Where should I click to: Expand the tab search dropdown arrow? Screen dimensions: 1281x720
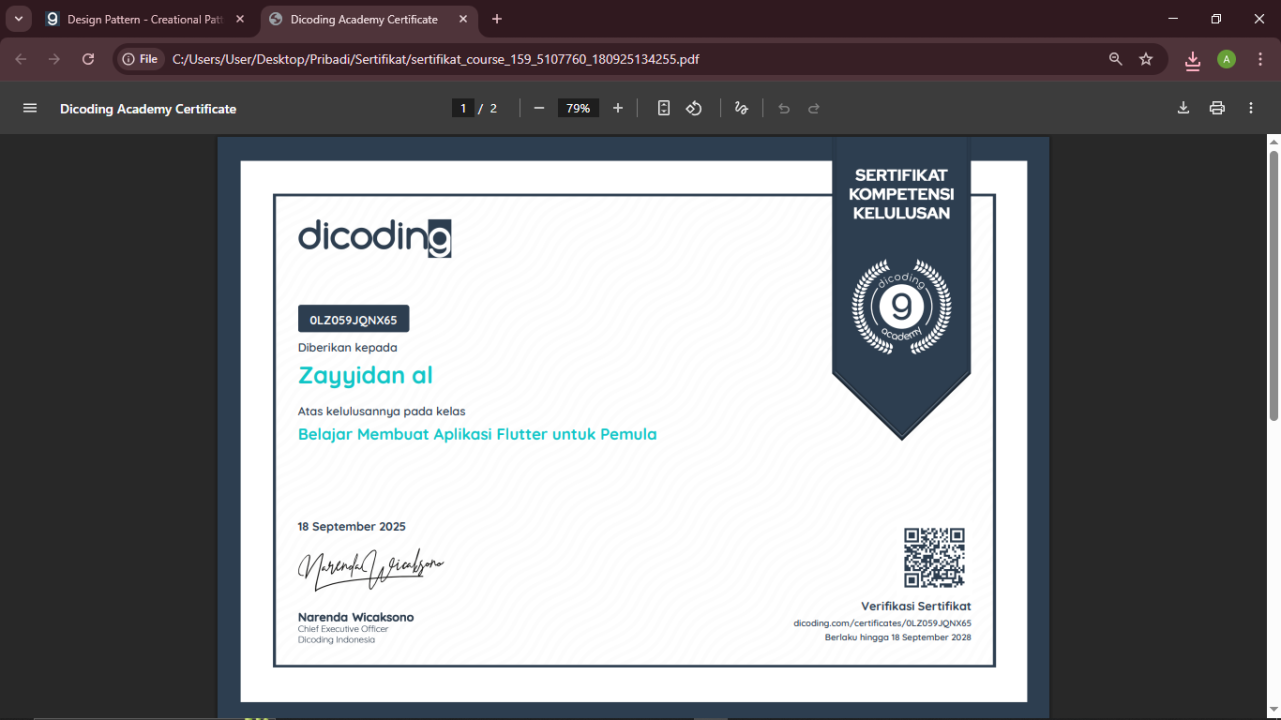pyautogui.click(x=18, y=19)
